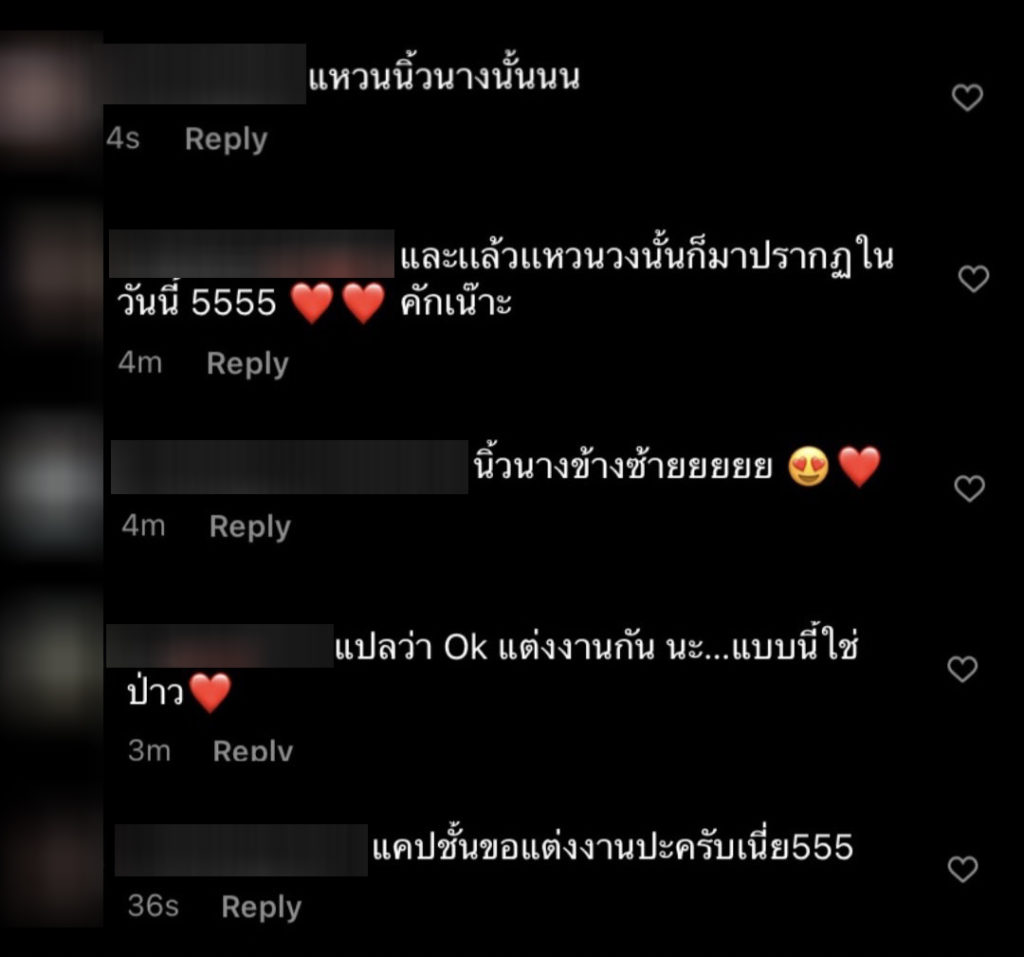The height and width of the screenshot is (957, 1024).
Task: Like the 36s comment ending in 555
Action: [x=963, y=869]
